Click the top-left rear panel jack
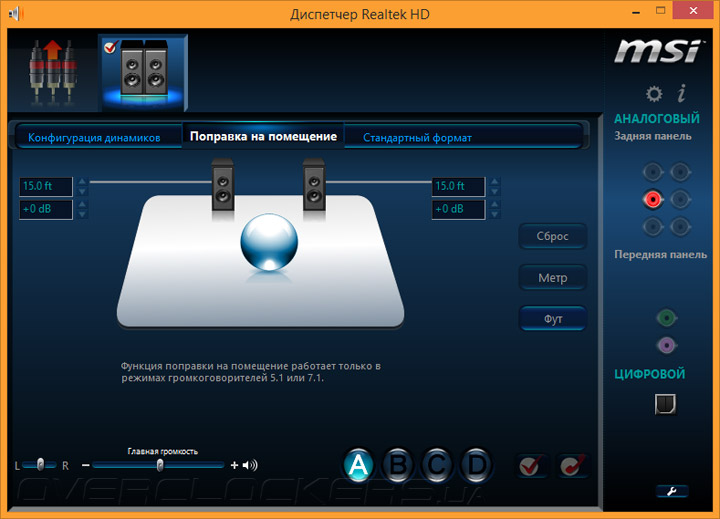Image resolution: width=720 pixels, height=519 pixels. pyautogui.click(x=652, y=172)
